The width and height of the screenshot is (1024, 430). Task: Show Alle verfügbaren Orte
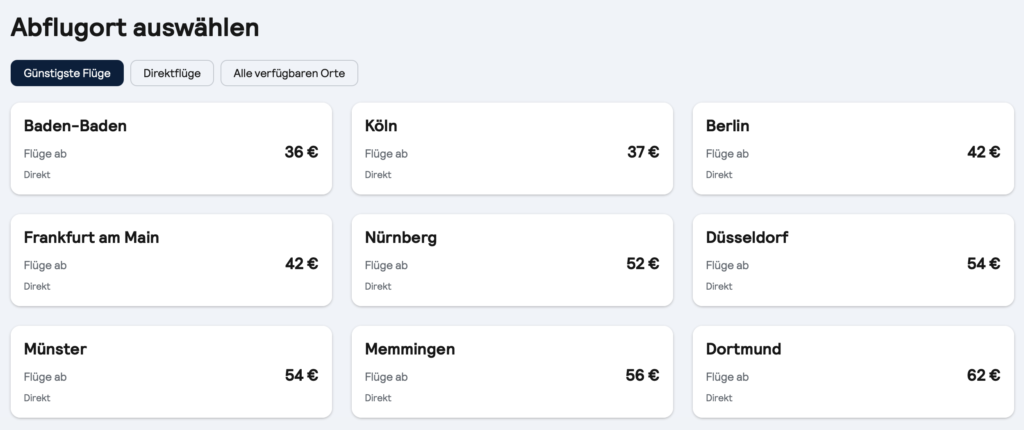tap(289, 73)
